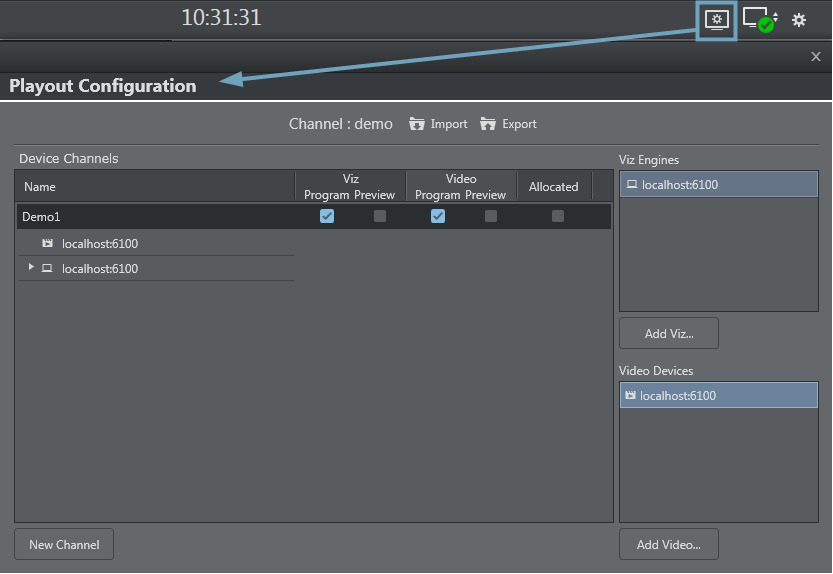
Task: Expand the localhost:6100 Viz engine tree node
Action: [31, 267]
